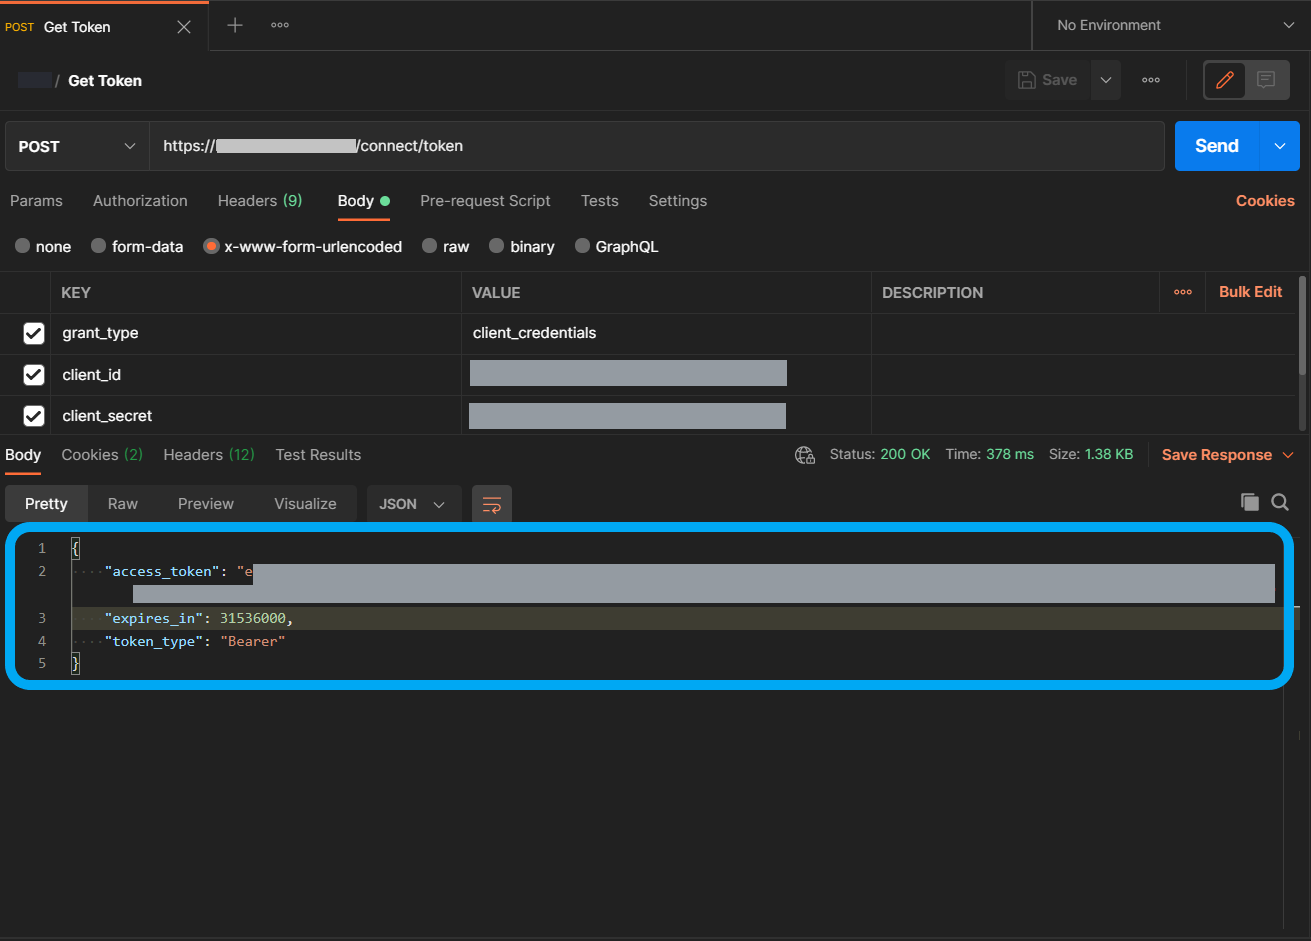Toggle the line wrap icon
Image resolution: width=1311 pixels, height=941 pixels.
coord(492,504)
